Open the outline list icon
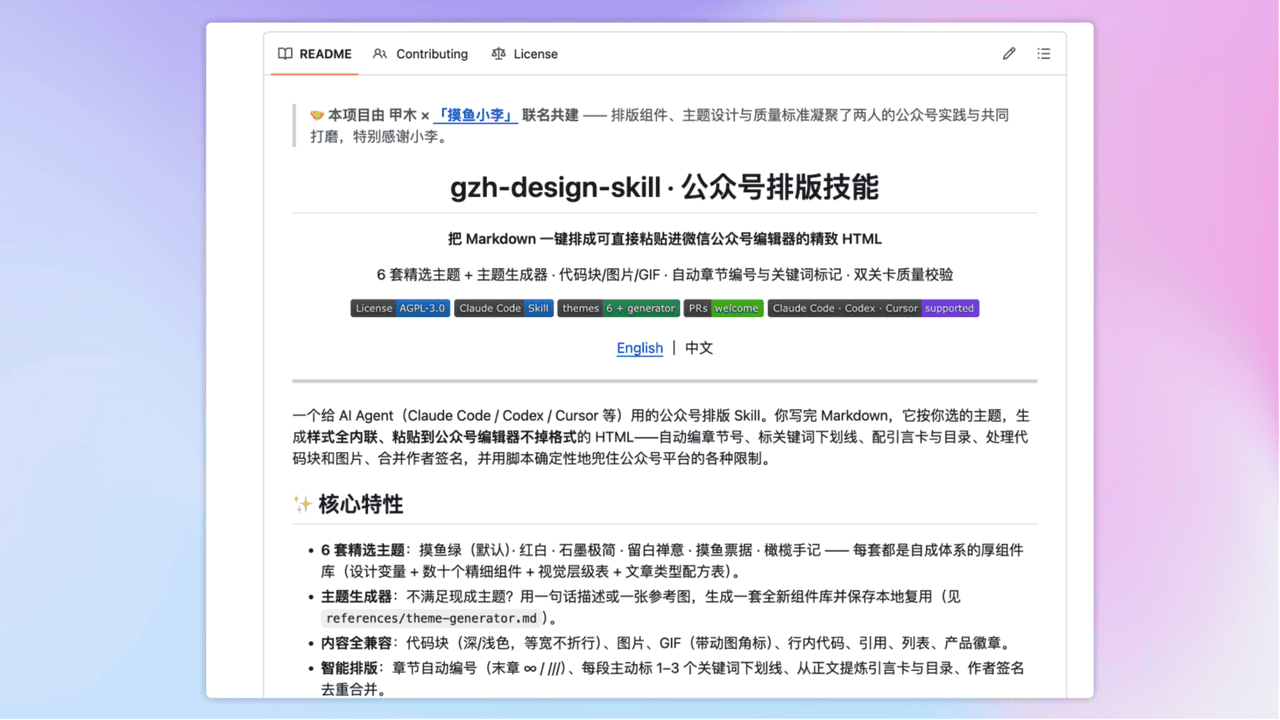Screen dimensions: 1280x720 point(1043,54)
